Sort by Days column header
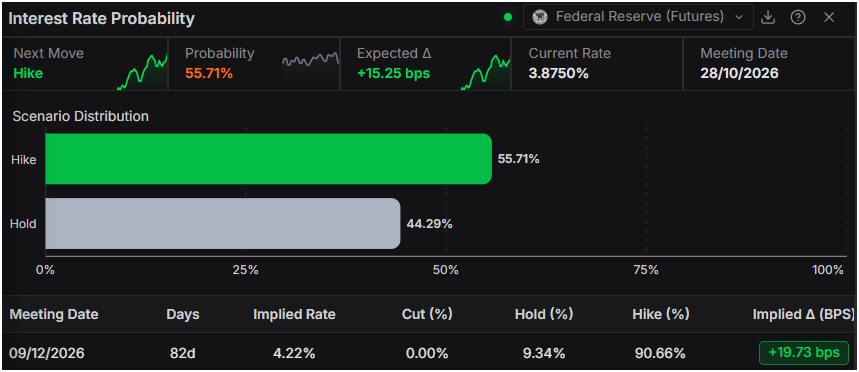 pyautogui.click(x=183, y=314)
